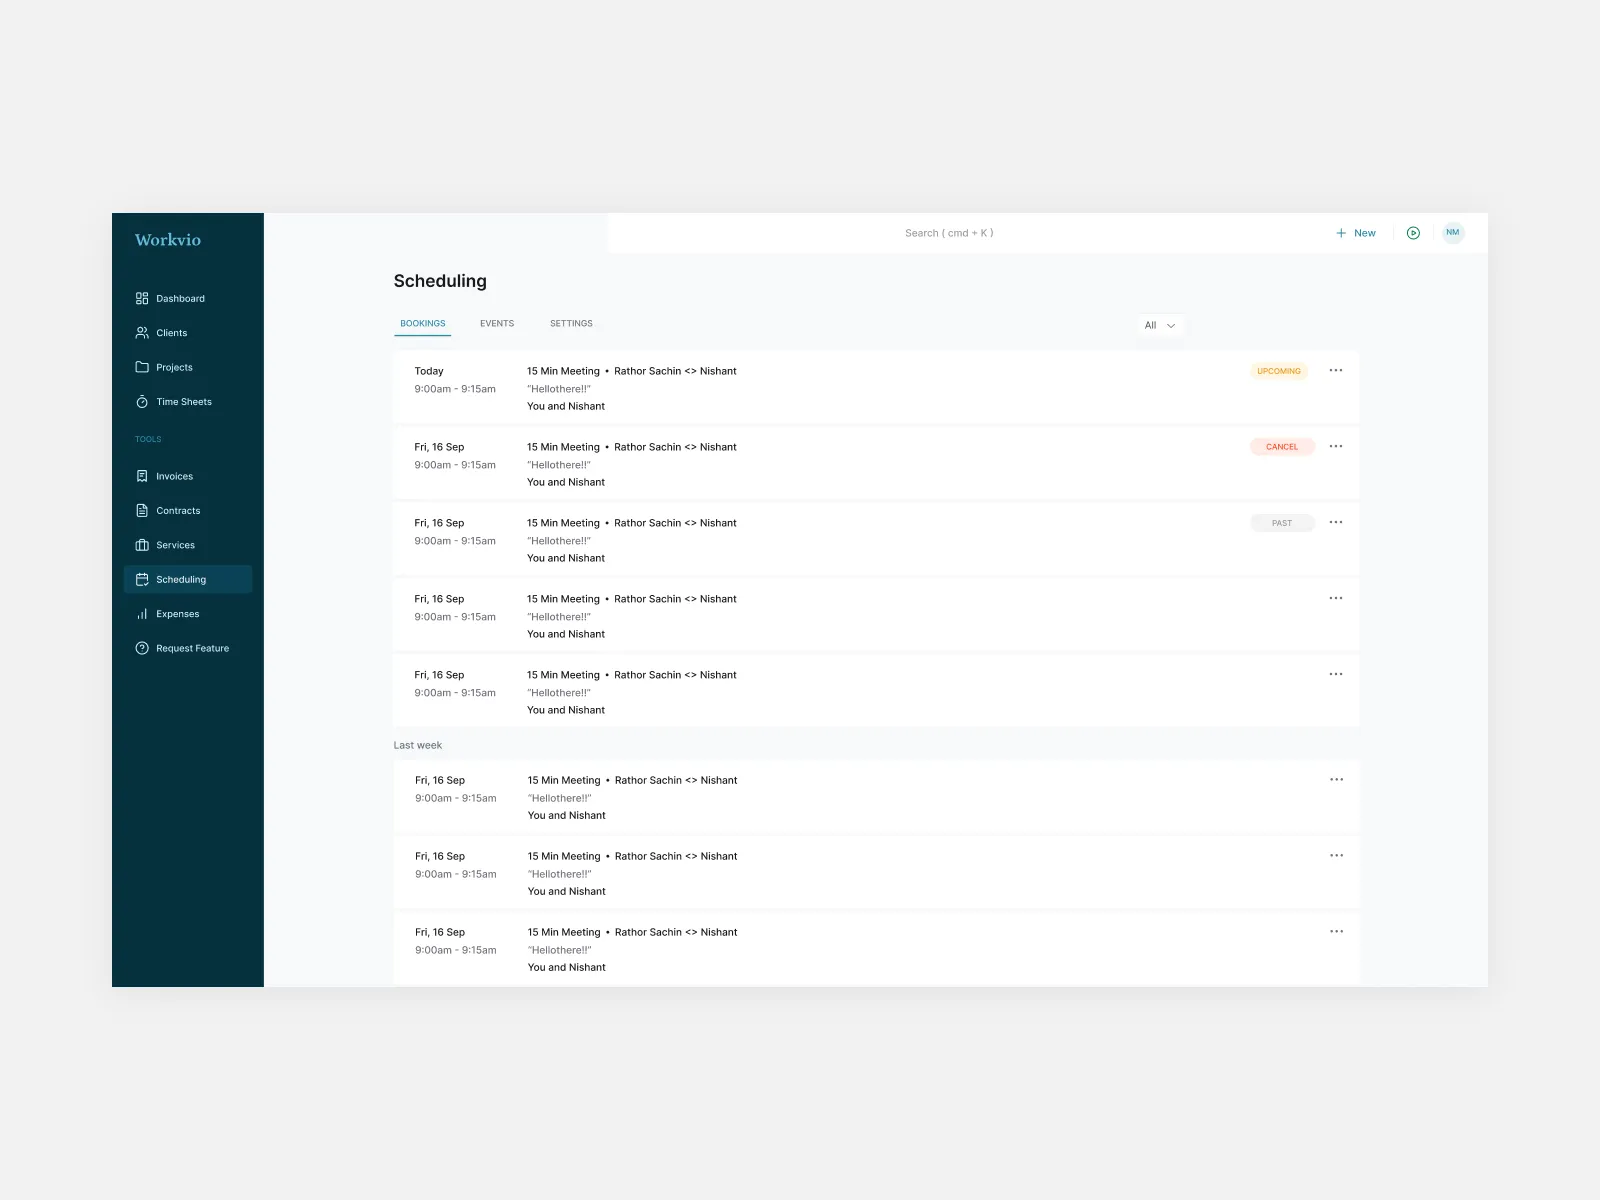
Task: Open the Settings tab under Scheduling
Action: point(571,324)
